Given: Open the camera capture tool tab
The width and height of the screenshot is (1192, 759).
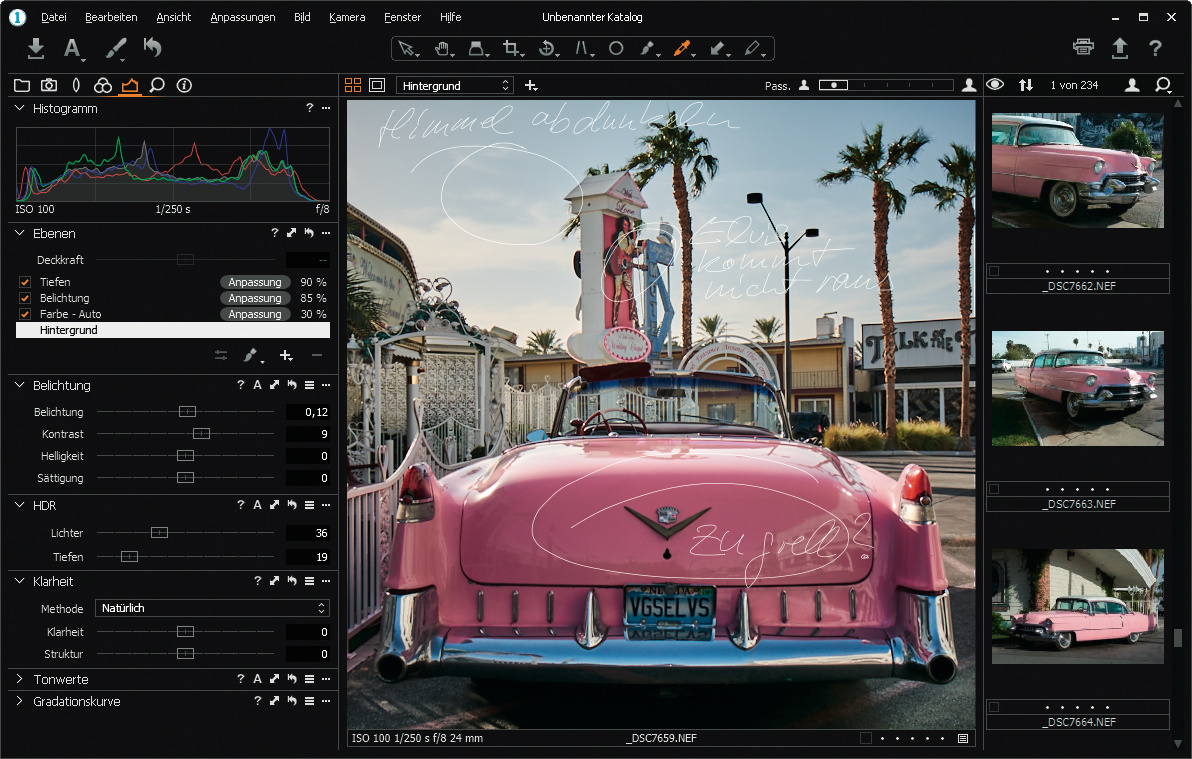Looking at the screenshot, I should pyautogui.click(x=48, y=85).
